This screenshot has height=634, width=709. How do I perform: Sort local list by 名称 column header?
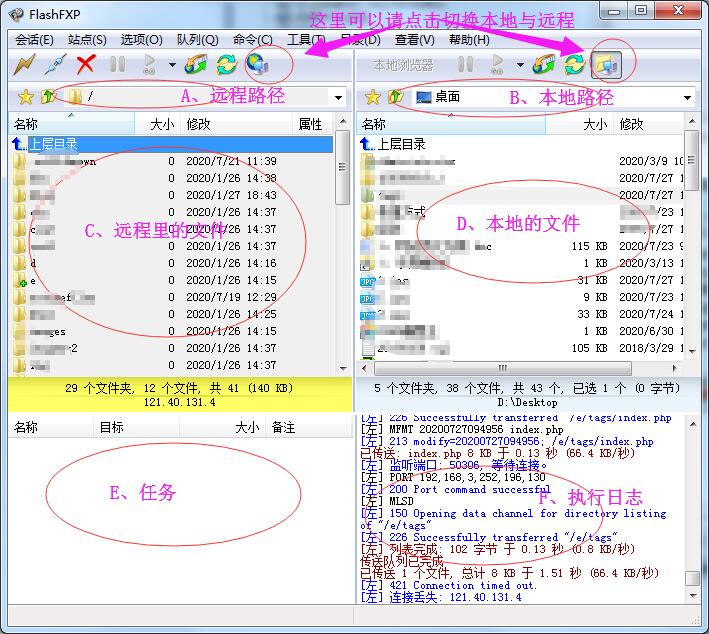coord(451,124)
